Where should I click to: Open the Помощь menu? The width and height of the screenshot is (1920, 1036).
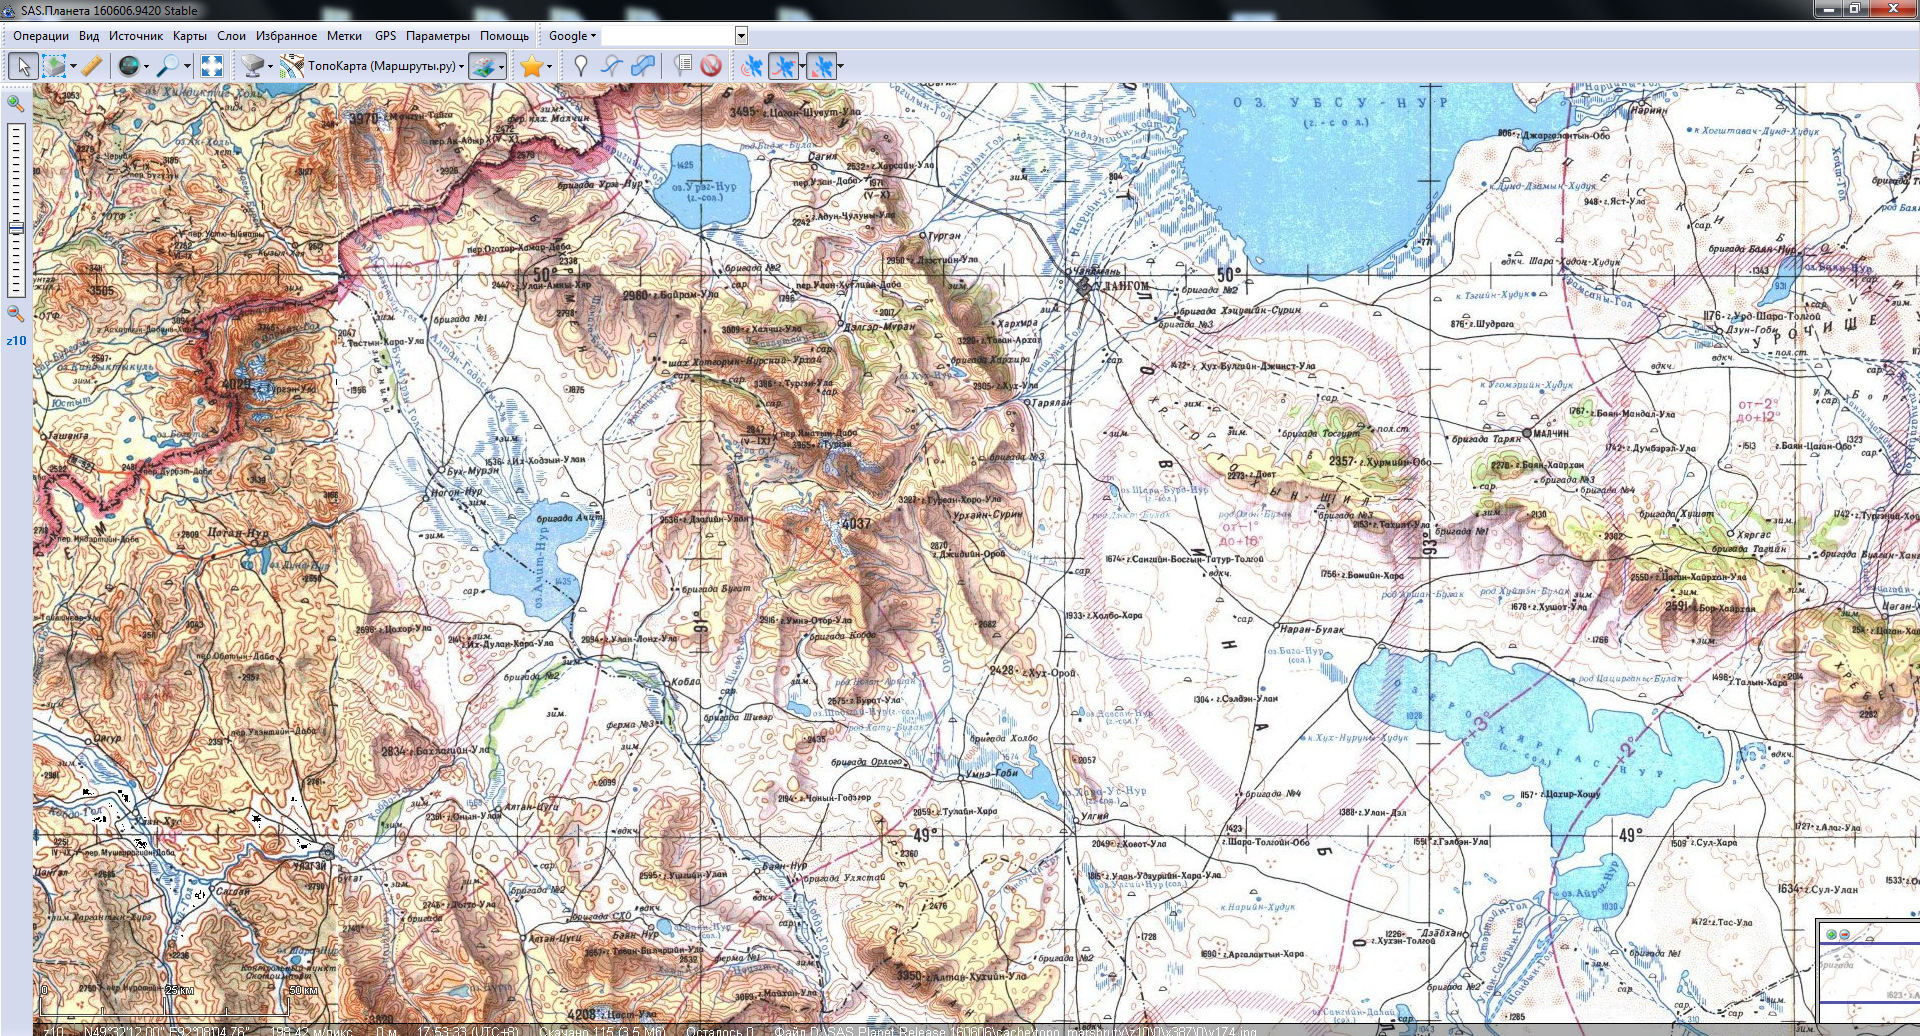pos(505,36)
